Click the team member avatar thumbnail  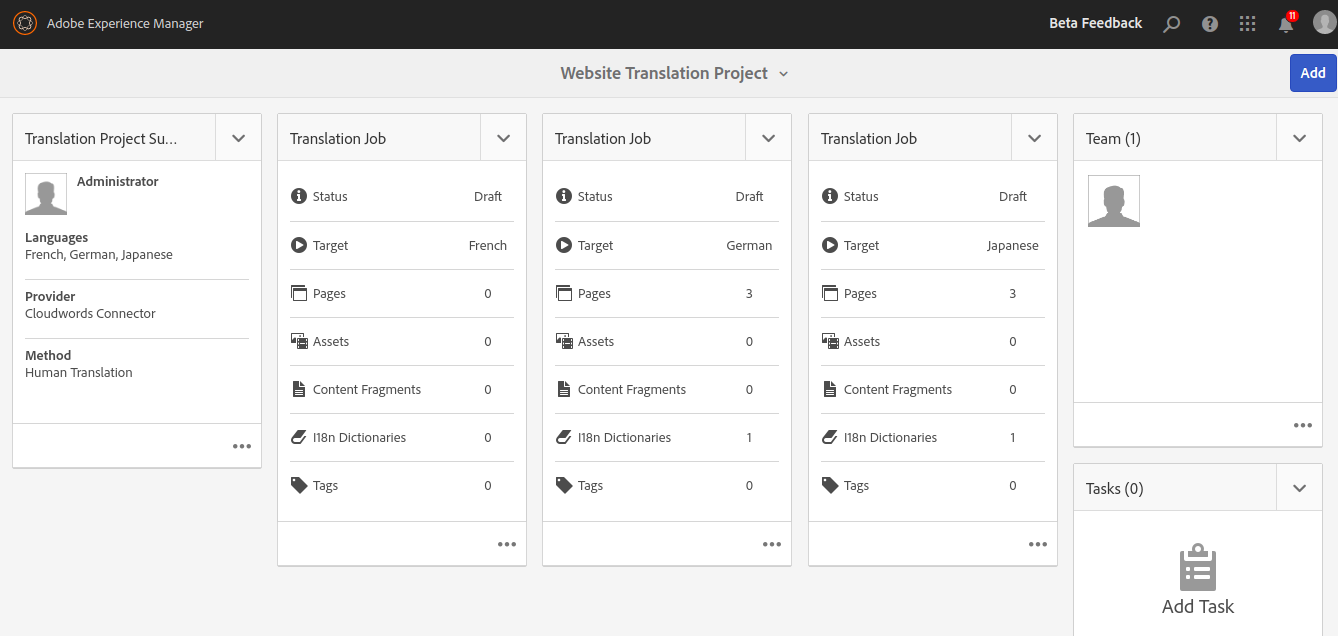[x=1113, y=201]
